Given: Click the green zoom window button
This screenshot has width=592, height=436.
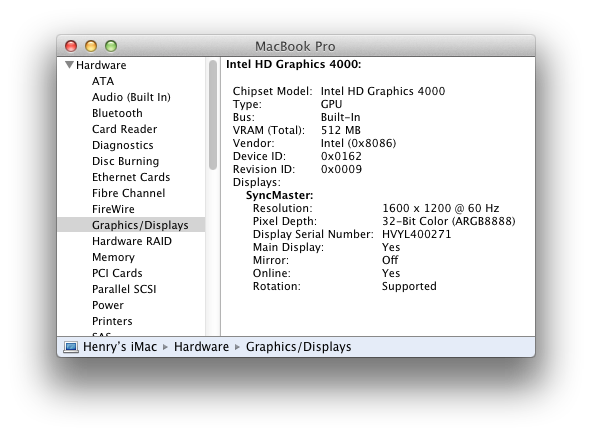Looking at the screenshot, I should click(111, 46).
